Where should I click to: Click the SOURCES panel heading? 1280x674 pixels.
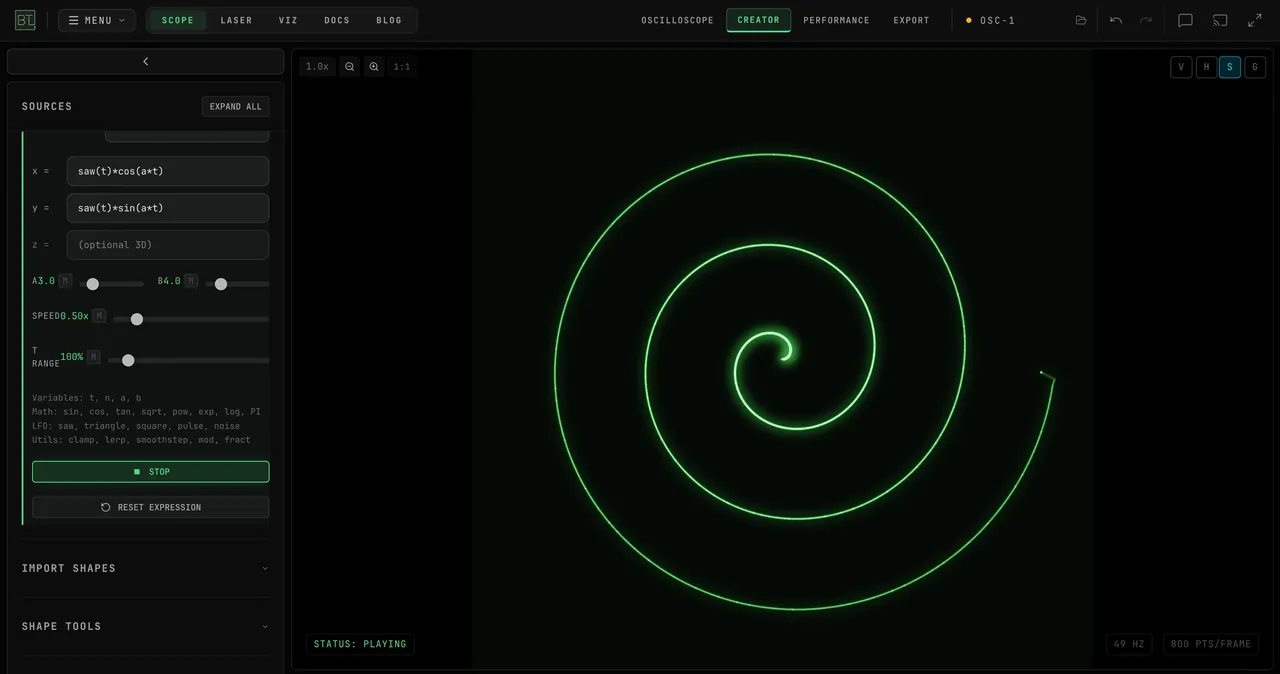coord(47,106)
